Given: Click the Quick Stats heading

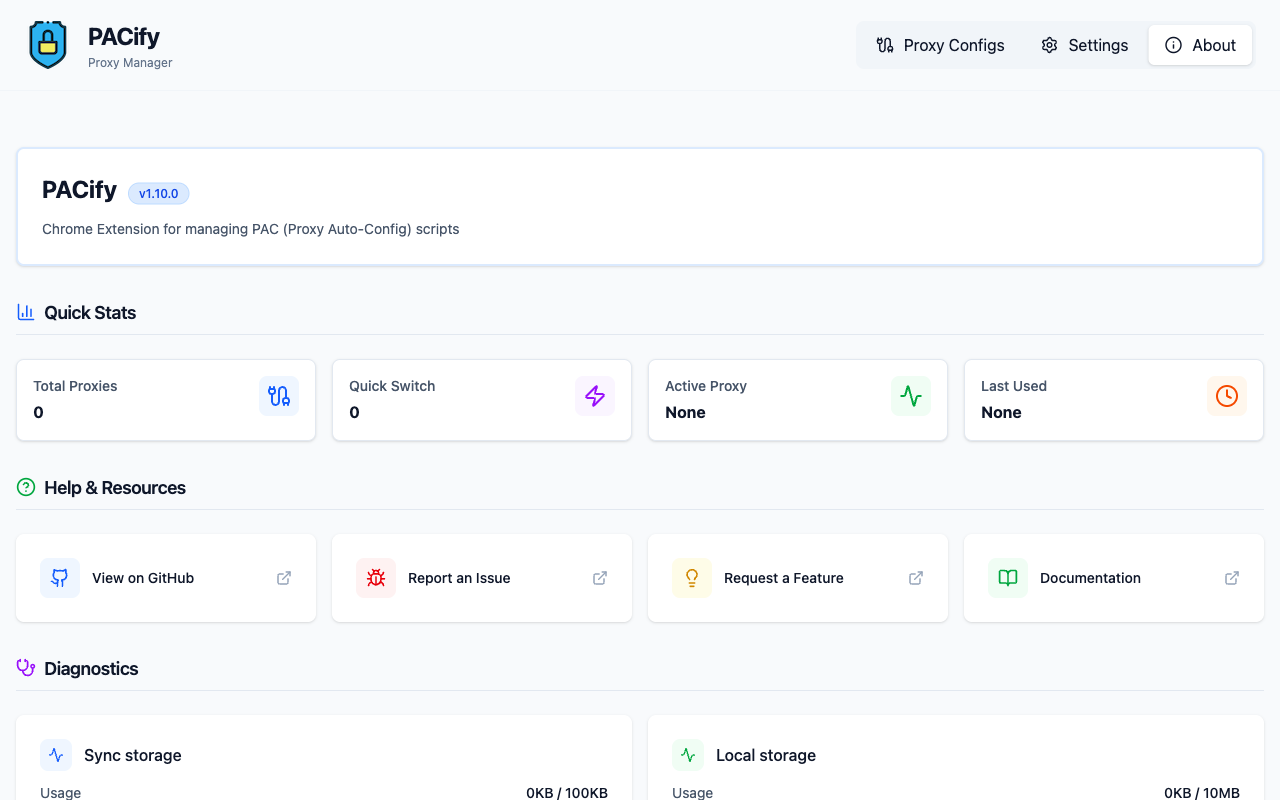Looking at the screenshot, I should click(x=90, y=312).
